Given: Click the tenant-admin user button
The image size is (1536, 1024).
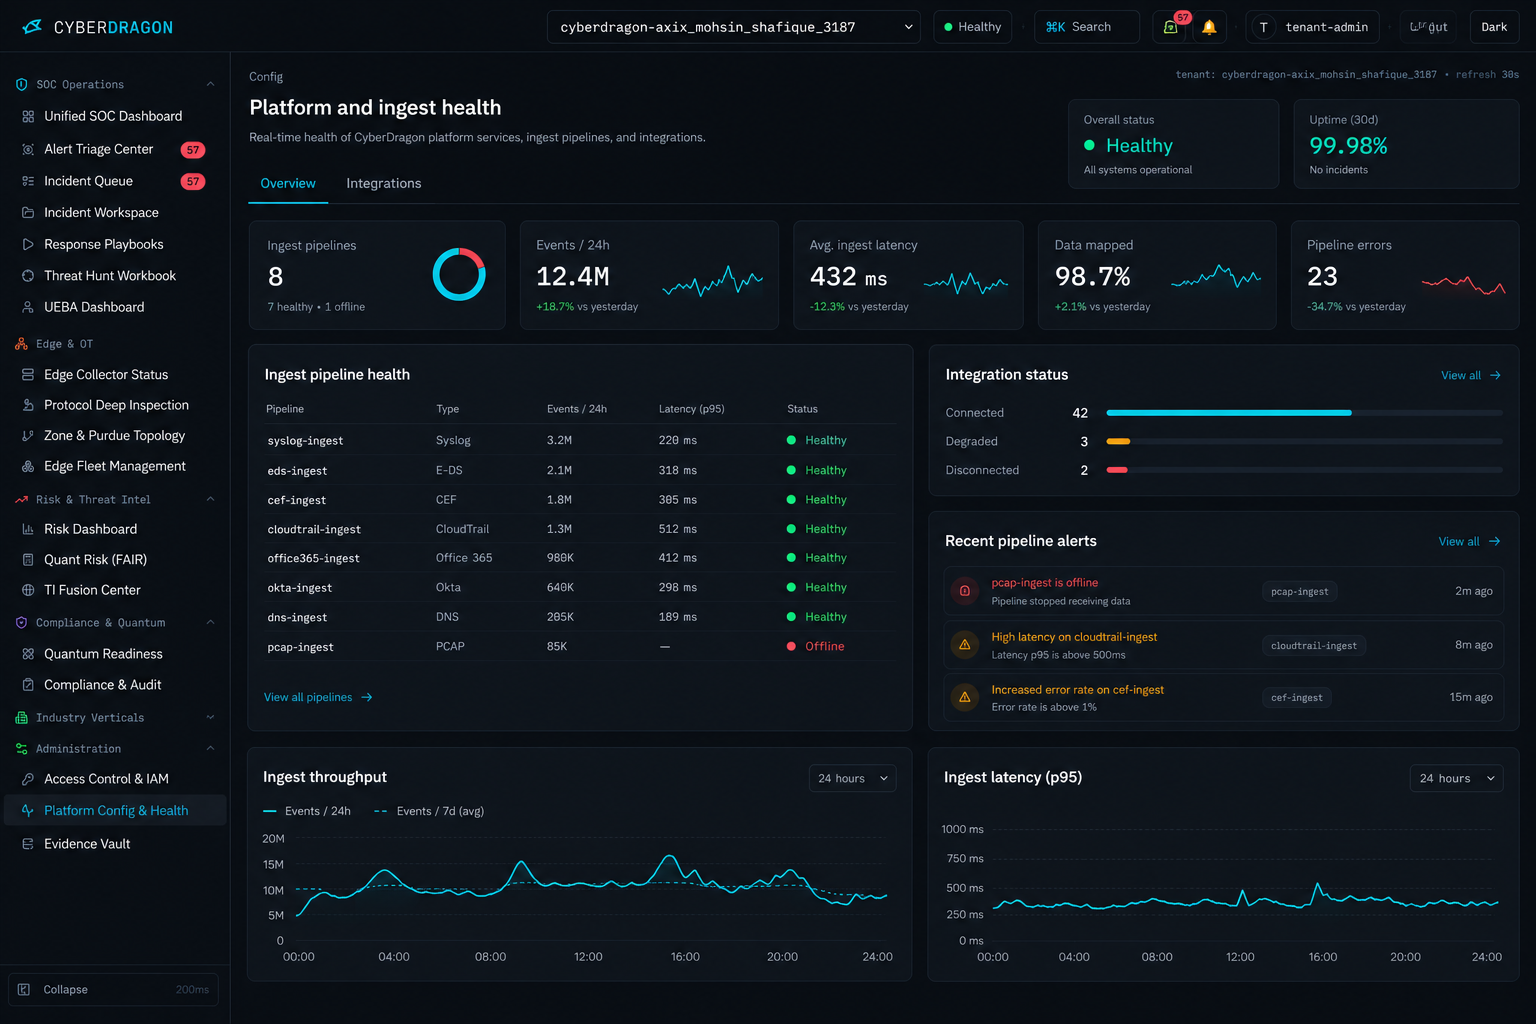Looking at the screenshot, I should (x=1312, y=27).
